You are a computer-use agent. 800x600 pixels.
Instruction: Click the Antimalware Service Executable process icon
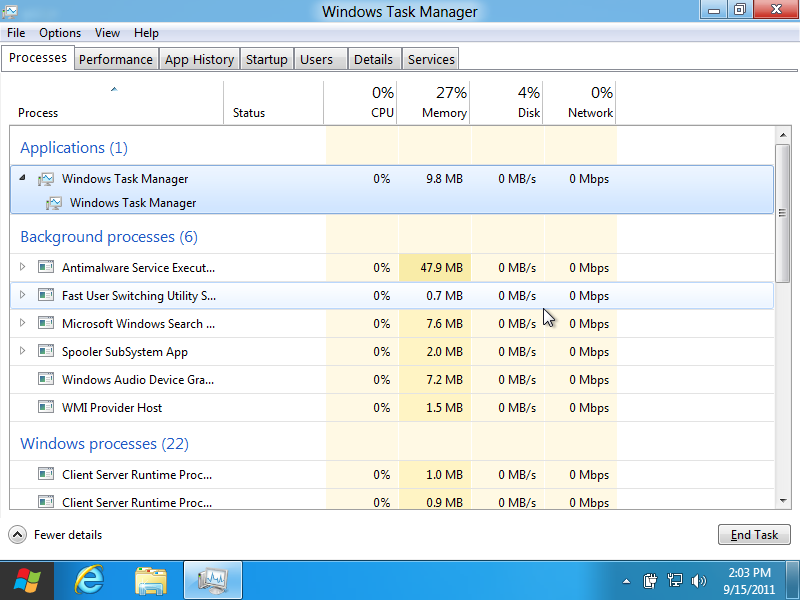tap(45, 268)
